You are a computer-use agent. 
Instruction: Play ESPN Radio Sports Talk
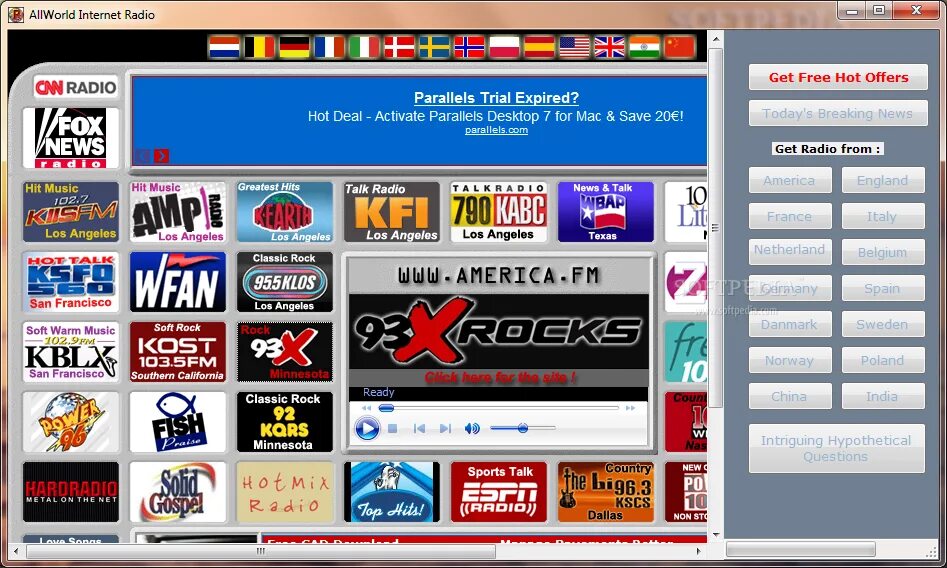pos(499,492)
